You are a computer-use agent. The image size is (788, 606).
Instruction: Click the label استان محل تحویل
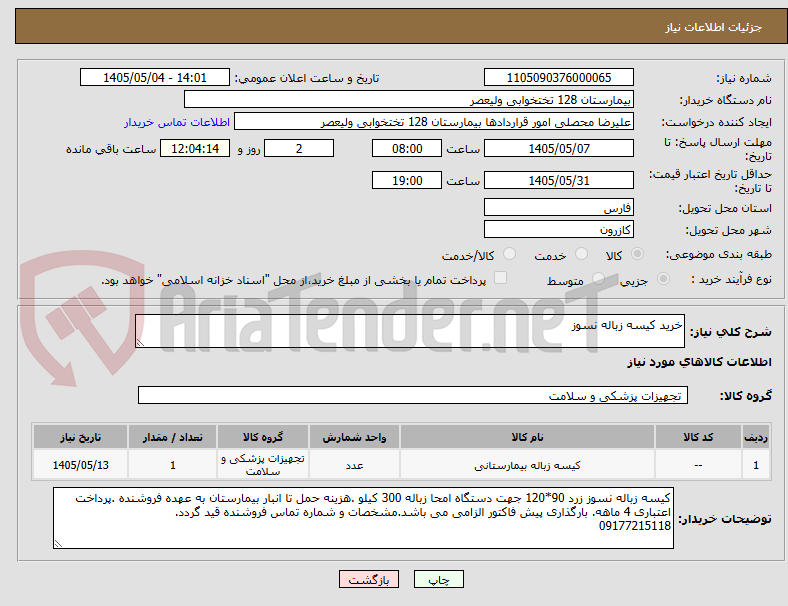(725, 208)
